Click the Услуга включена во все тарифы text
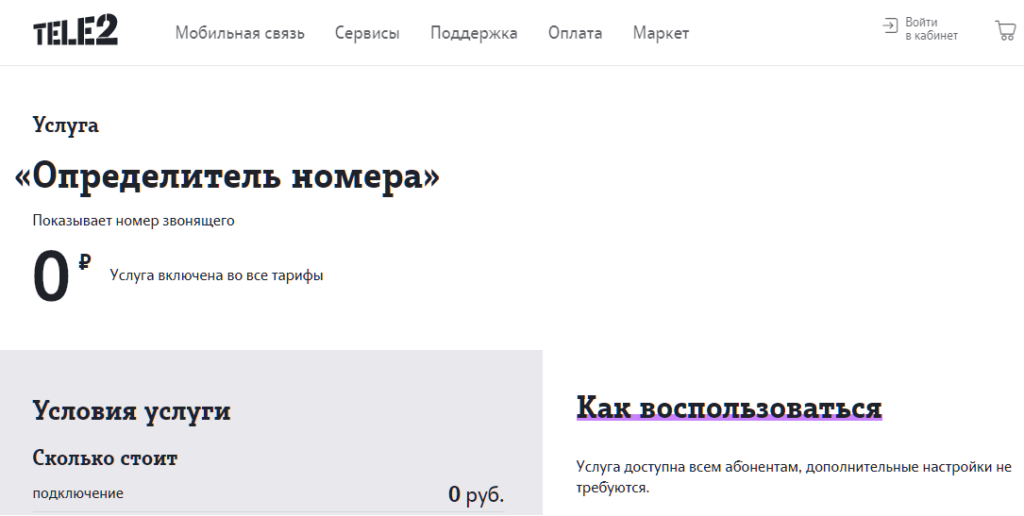 (216, 275)
